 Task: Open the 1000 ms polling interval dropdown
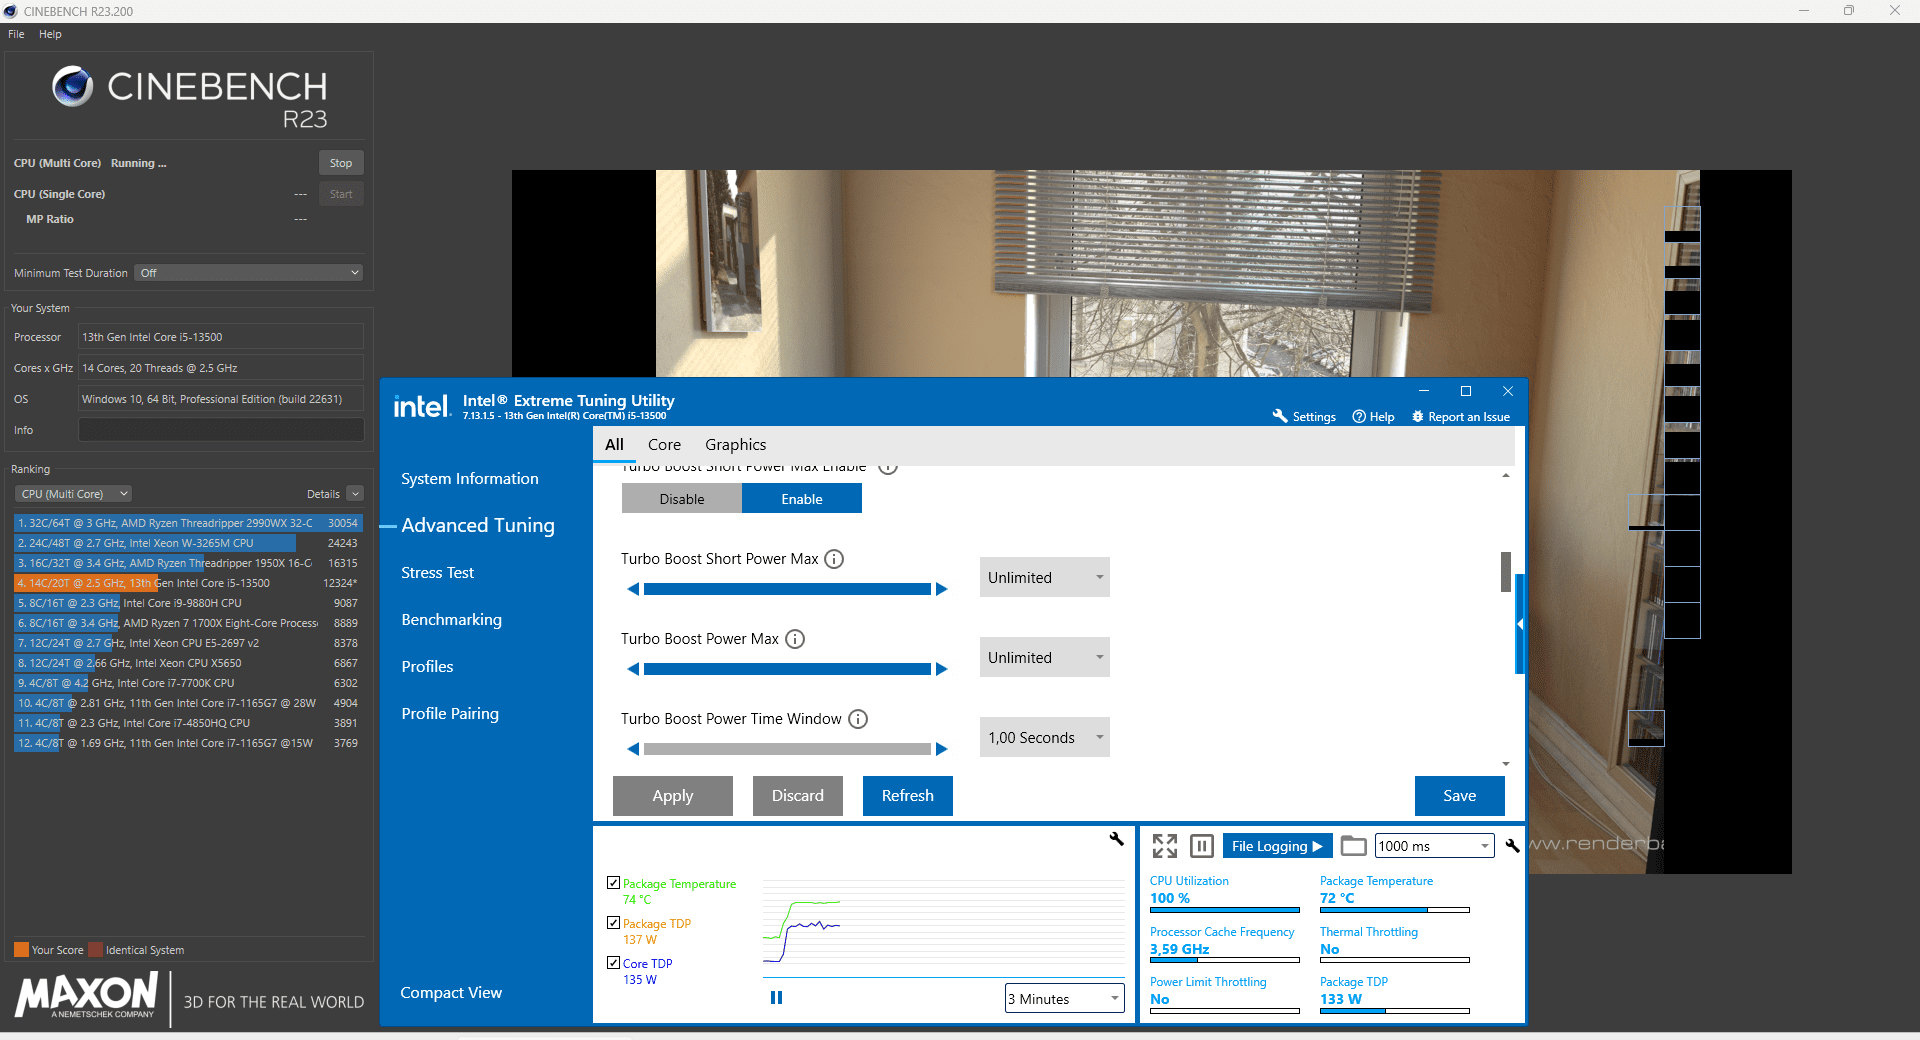pos(1435,846)
